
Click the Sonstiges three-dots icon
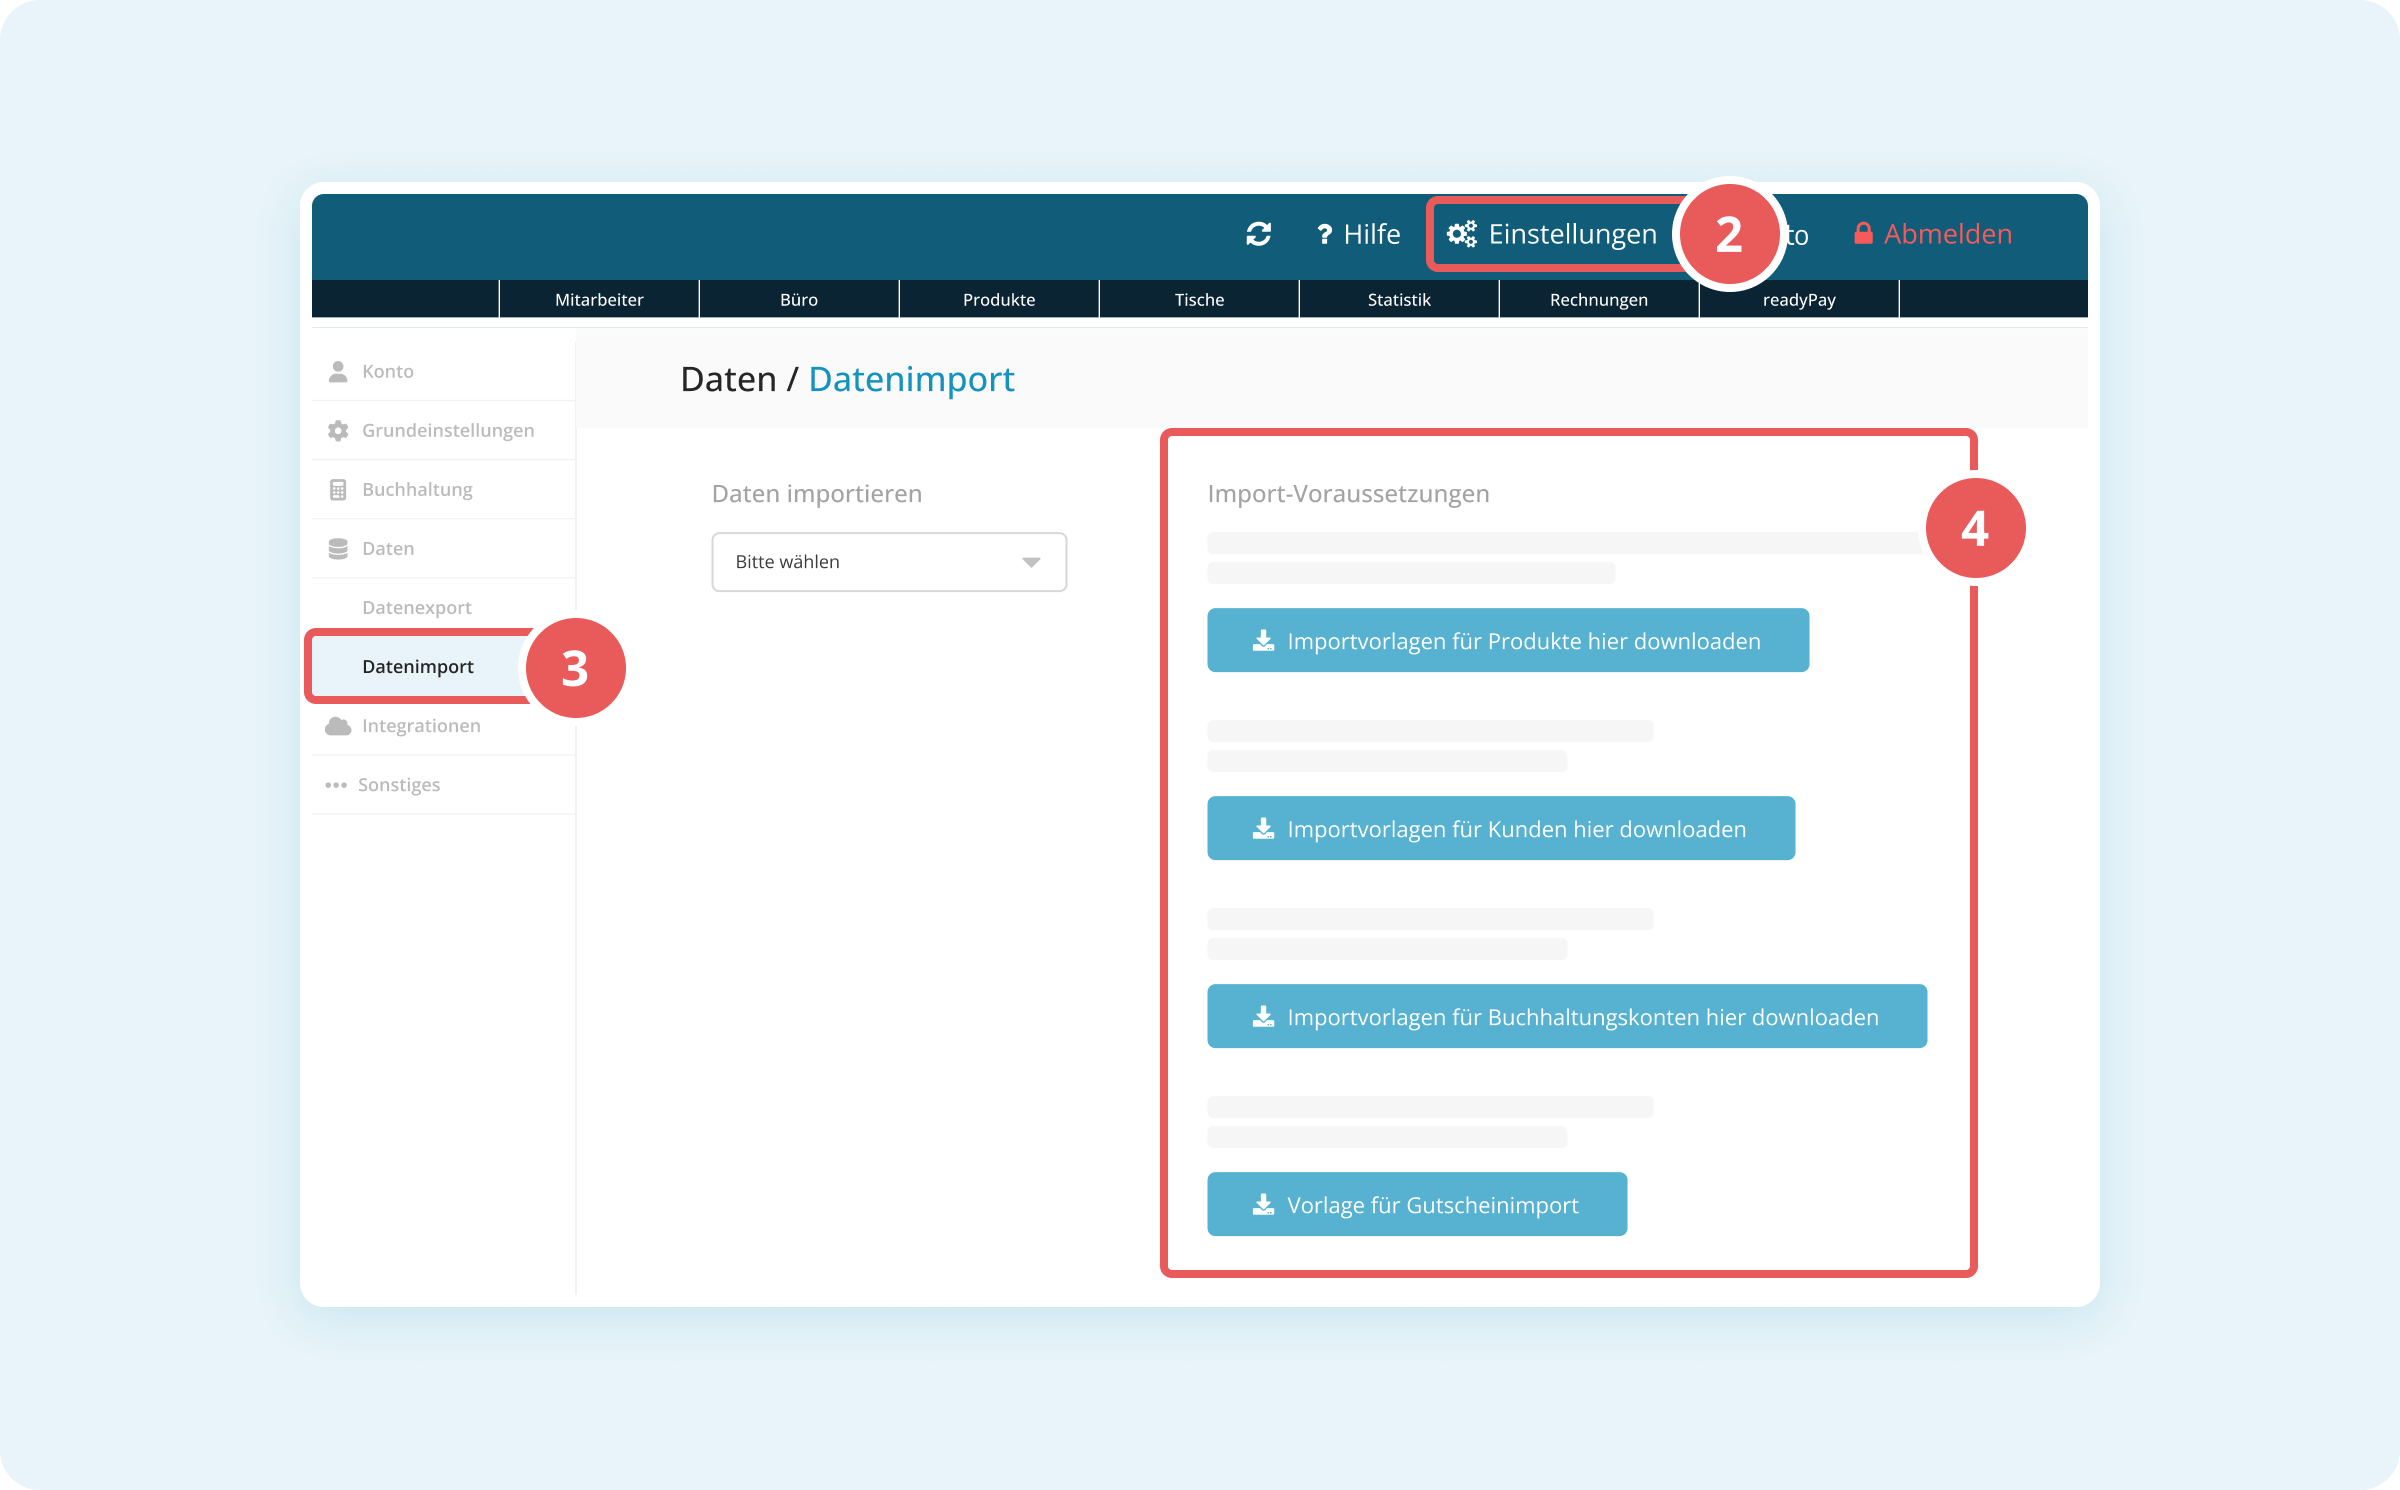[x=336, y=785]
